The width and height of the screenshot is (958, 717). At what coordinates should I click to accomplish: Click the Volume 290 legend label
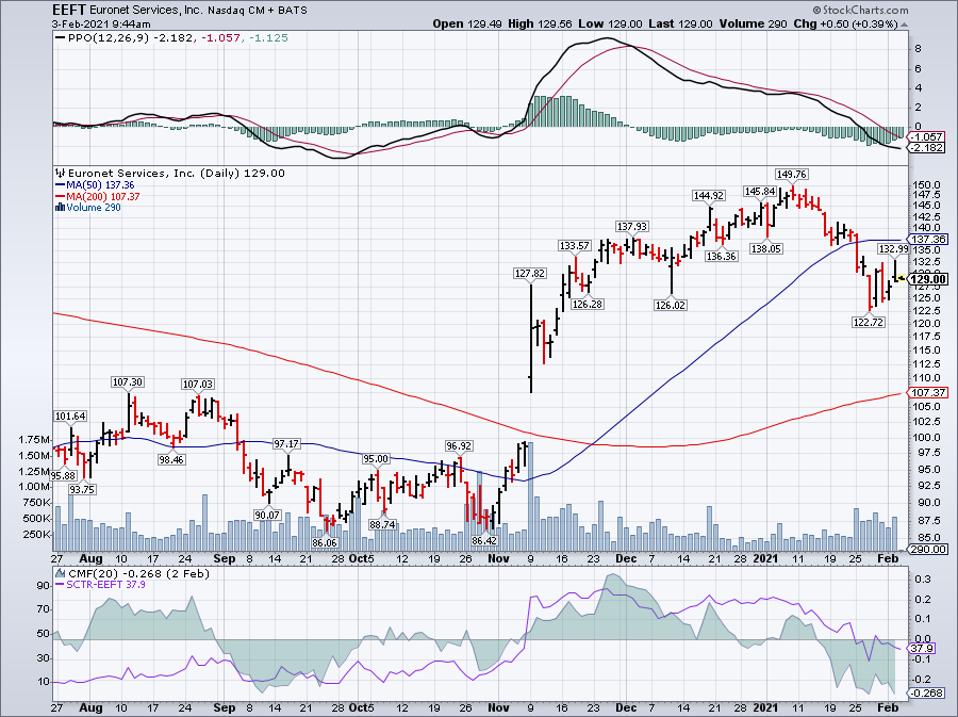pyautogui.click(x=93, y=208)
